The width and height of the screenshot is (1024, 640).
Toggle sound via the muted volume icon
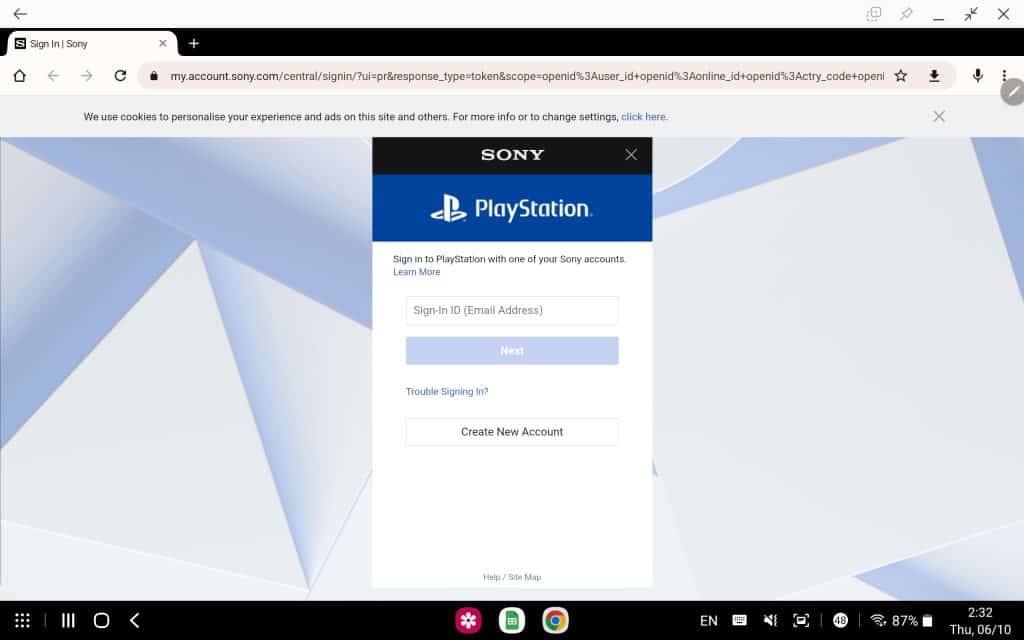[x=770, y=618]
